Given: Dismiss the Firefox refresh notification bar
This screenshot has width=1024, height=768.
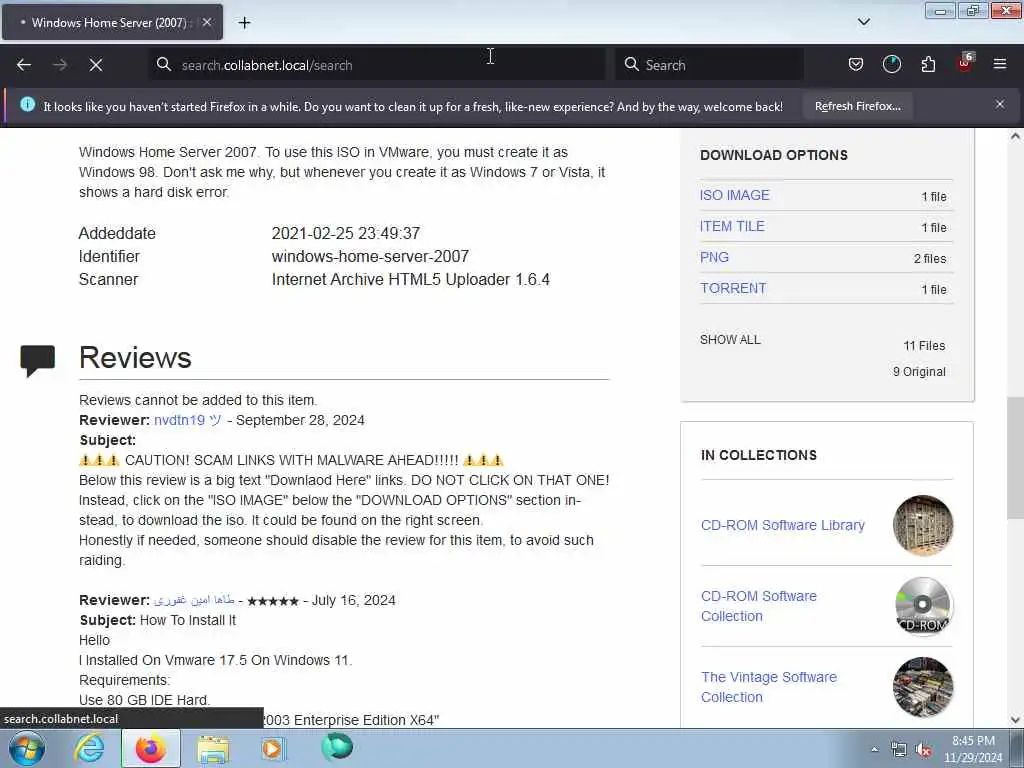Looking at the screenshot, I should point(1000,104).
